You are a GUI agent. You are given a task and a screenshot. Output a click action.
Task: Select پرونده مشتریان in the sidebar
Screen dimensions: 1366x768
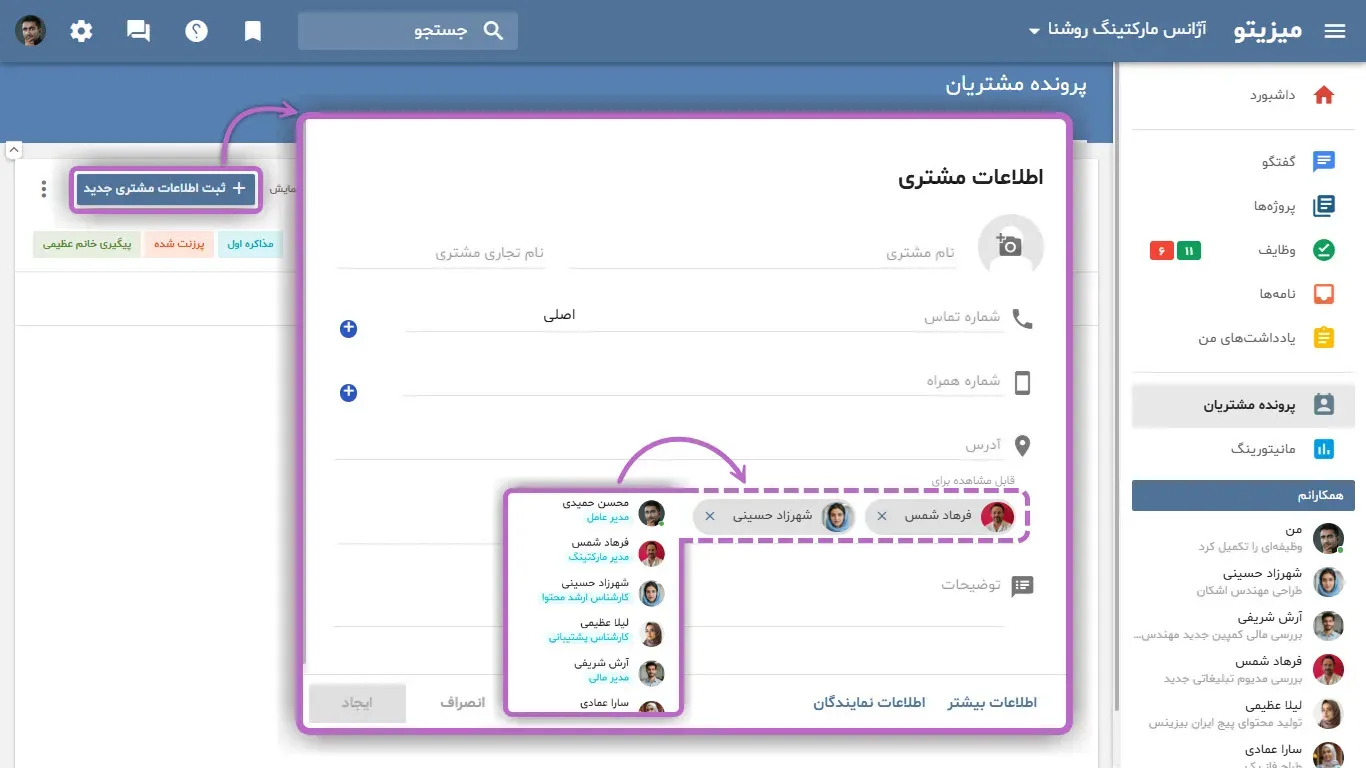[x=1244, y=405]
